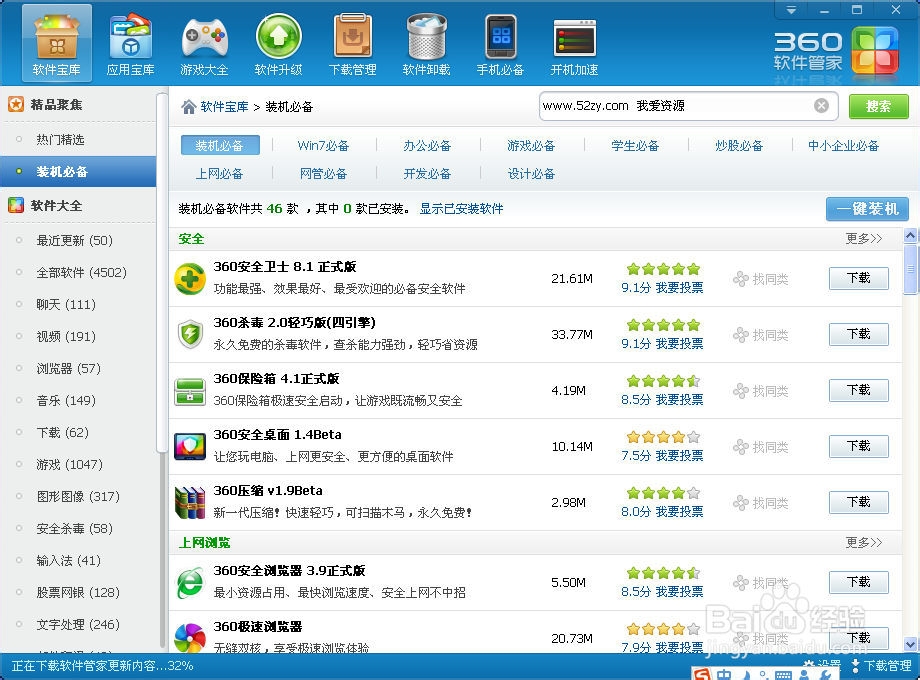Open 下载管理 download manager icon

click(x=352, y=43)
